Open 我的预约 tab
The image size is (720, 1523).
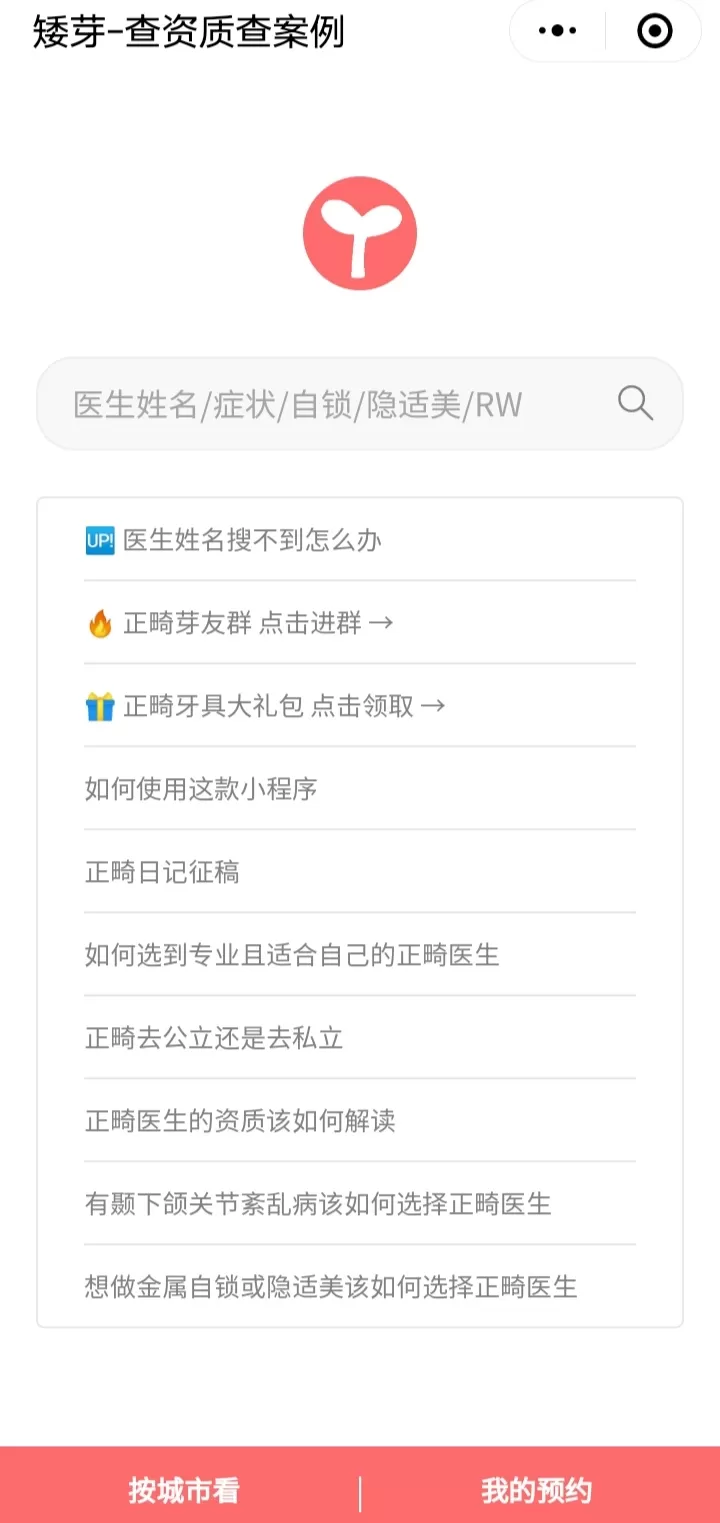coord(536,1491)
